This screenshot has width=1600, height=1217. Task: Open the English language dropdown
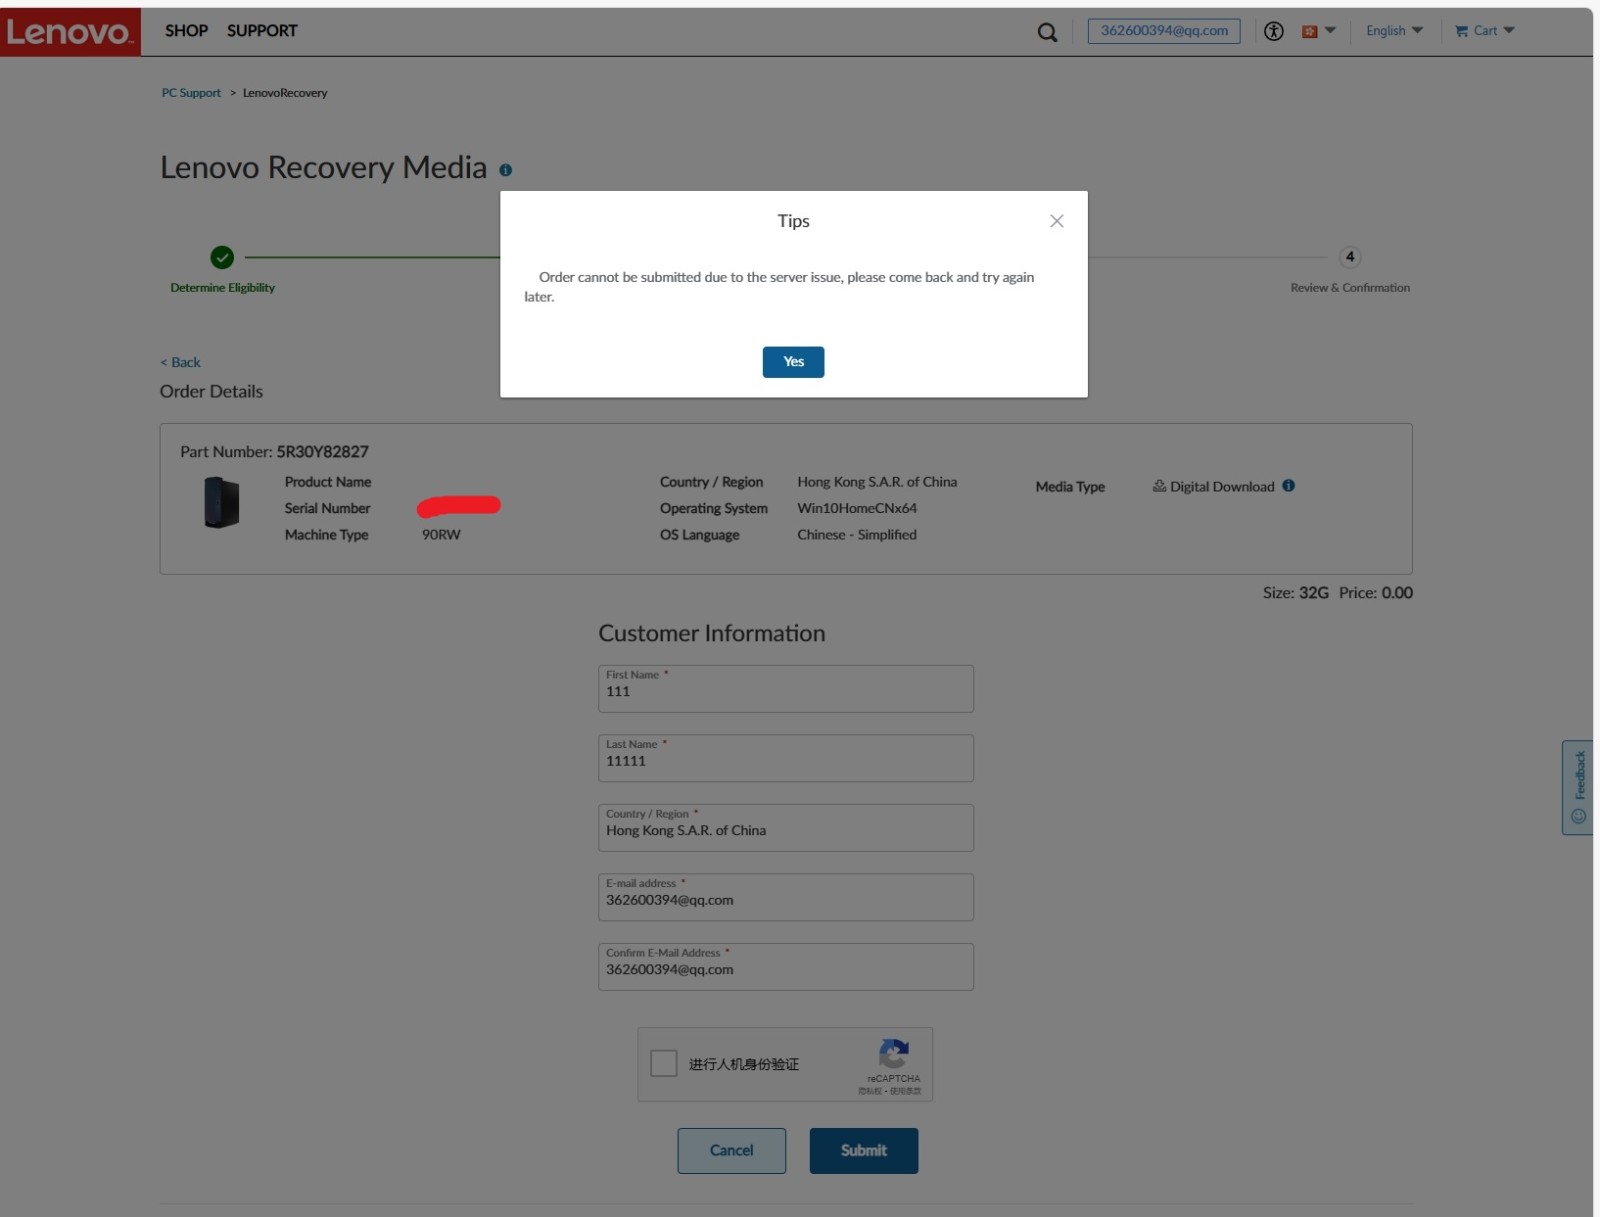(1394, 31)
